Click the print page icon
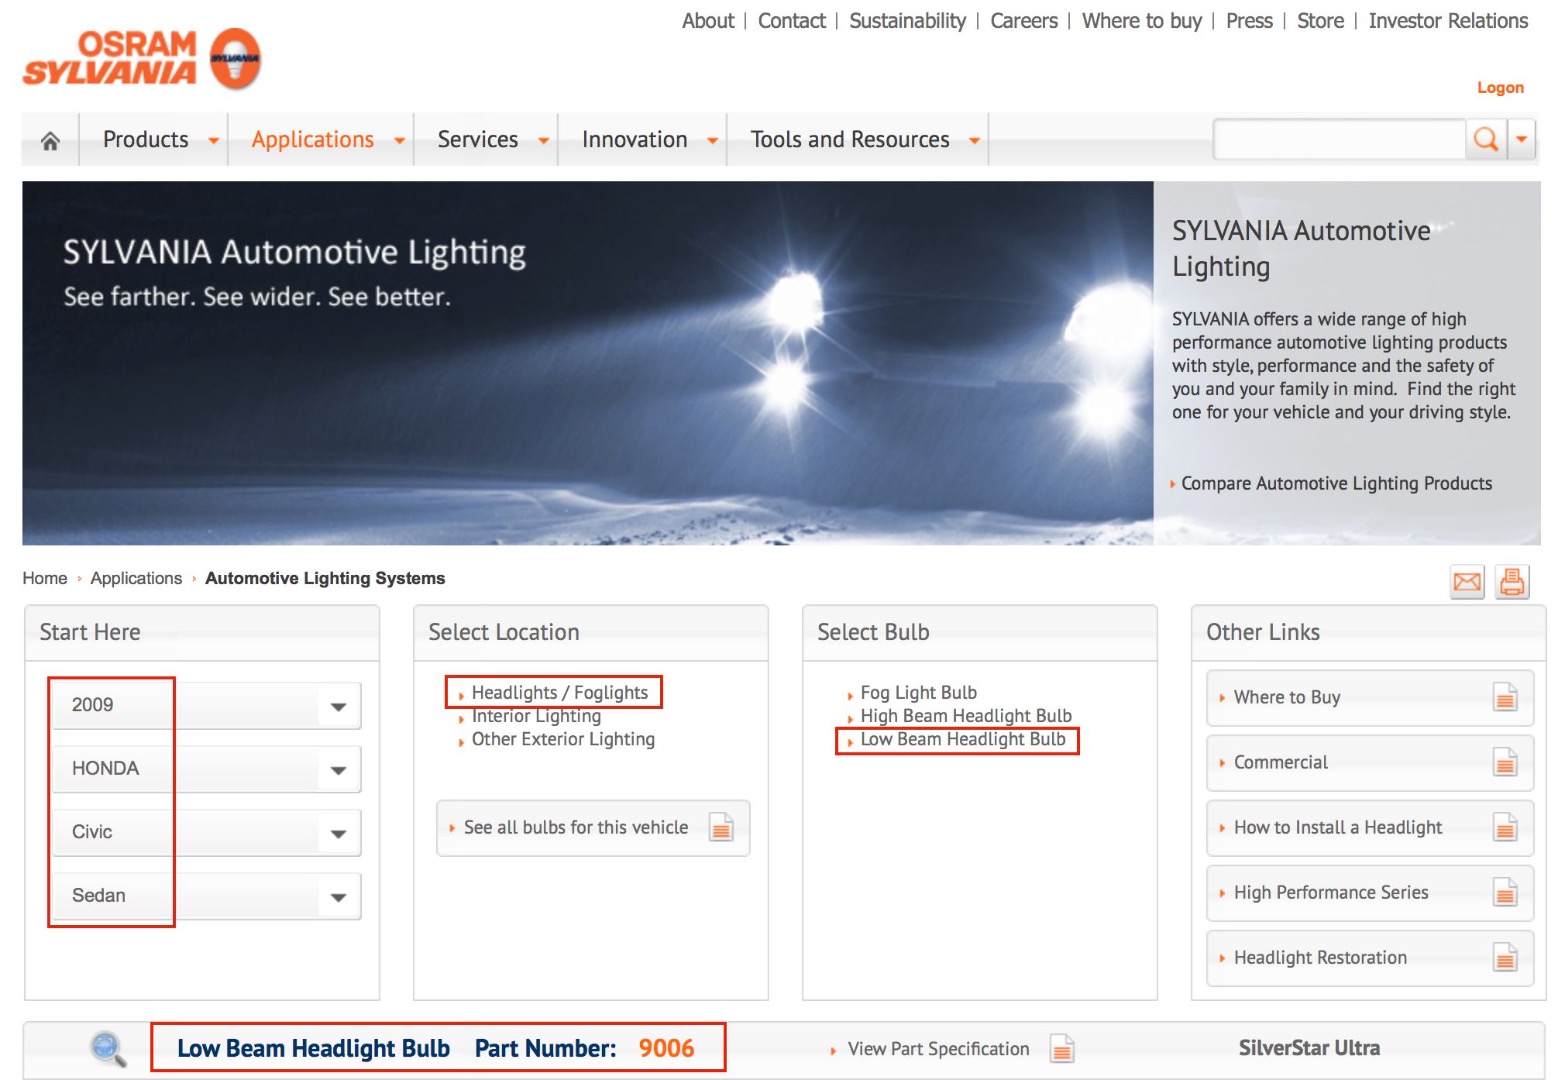 pos(1512,582)
